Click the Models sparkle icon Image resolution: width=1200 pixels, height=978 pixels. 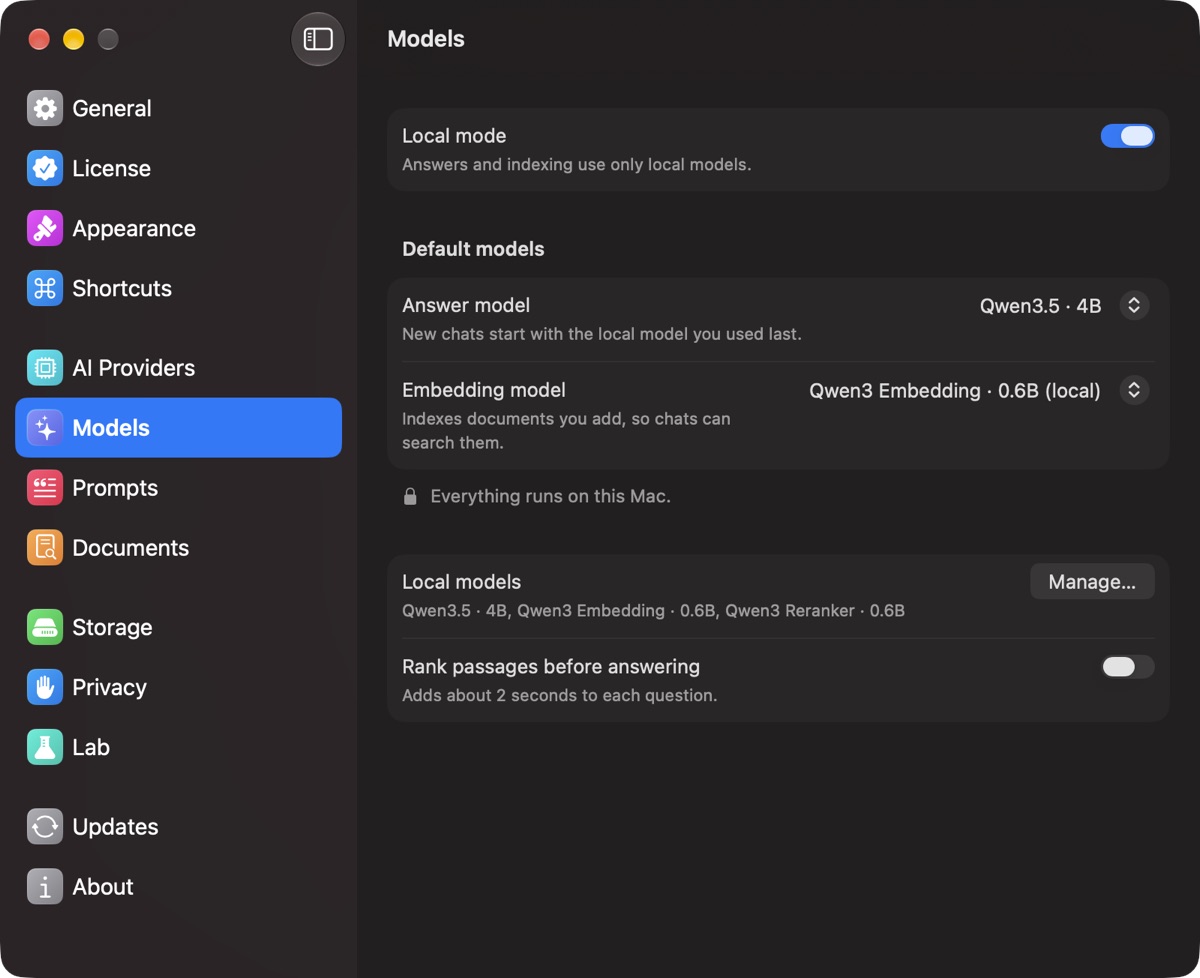click(45, 428)
